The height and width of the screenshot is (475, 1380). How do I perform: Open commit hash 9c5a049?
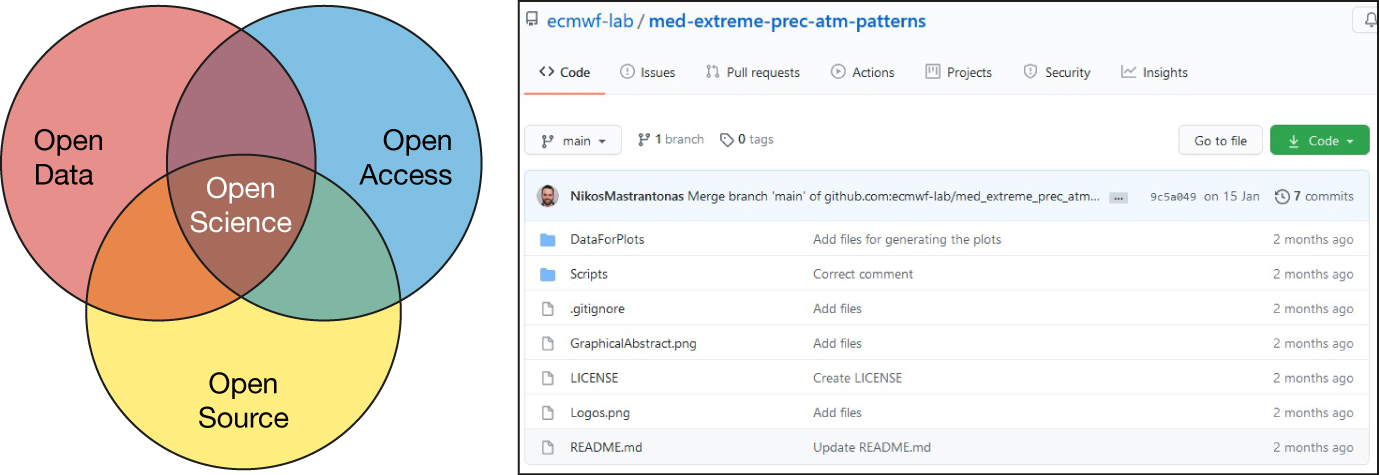point(1173,197)
